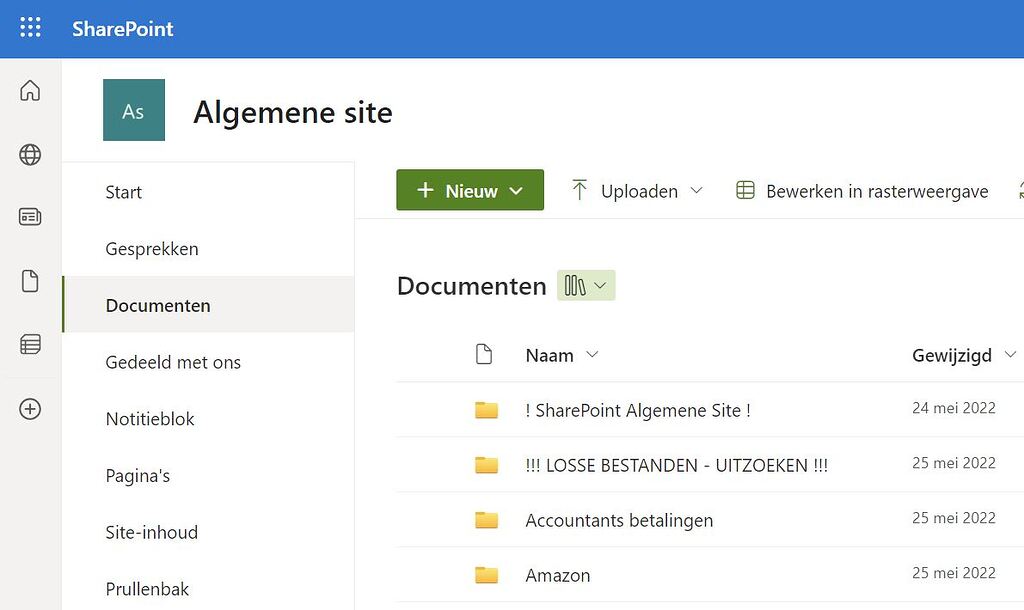
Task: Open the Uploaden dropdown chevron
Action: pos(697,190)
